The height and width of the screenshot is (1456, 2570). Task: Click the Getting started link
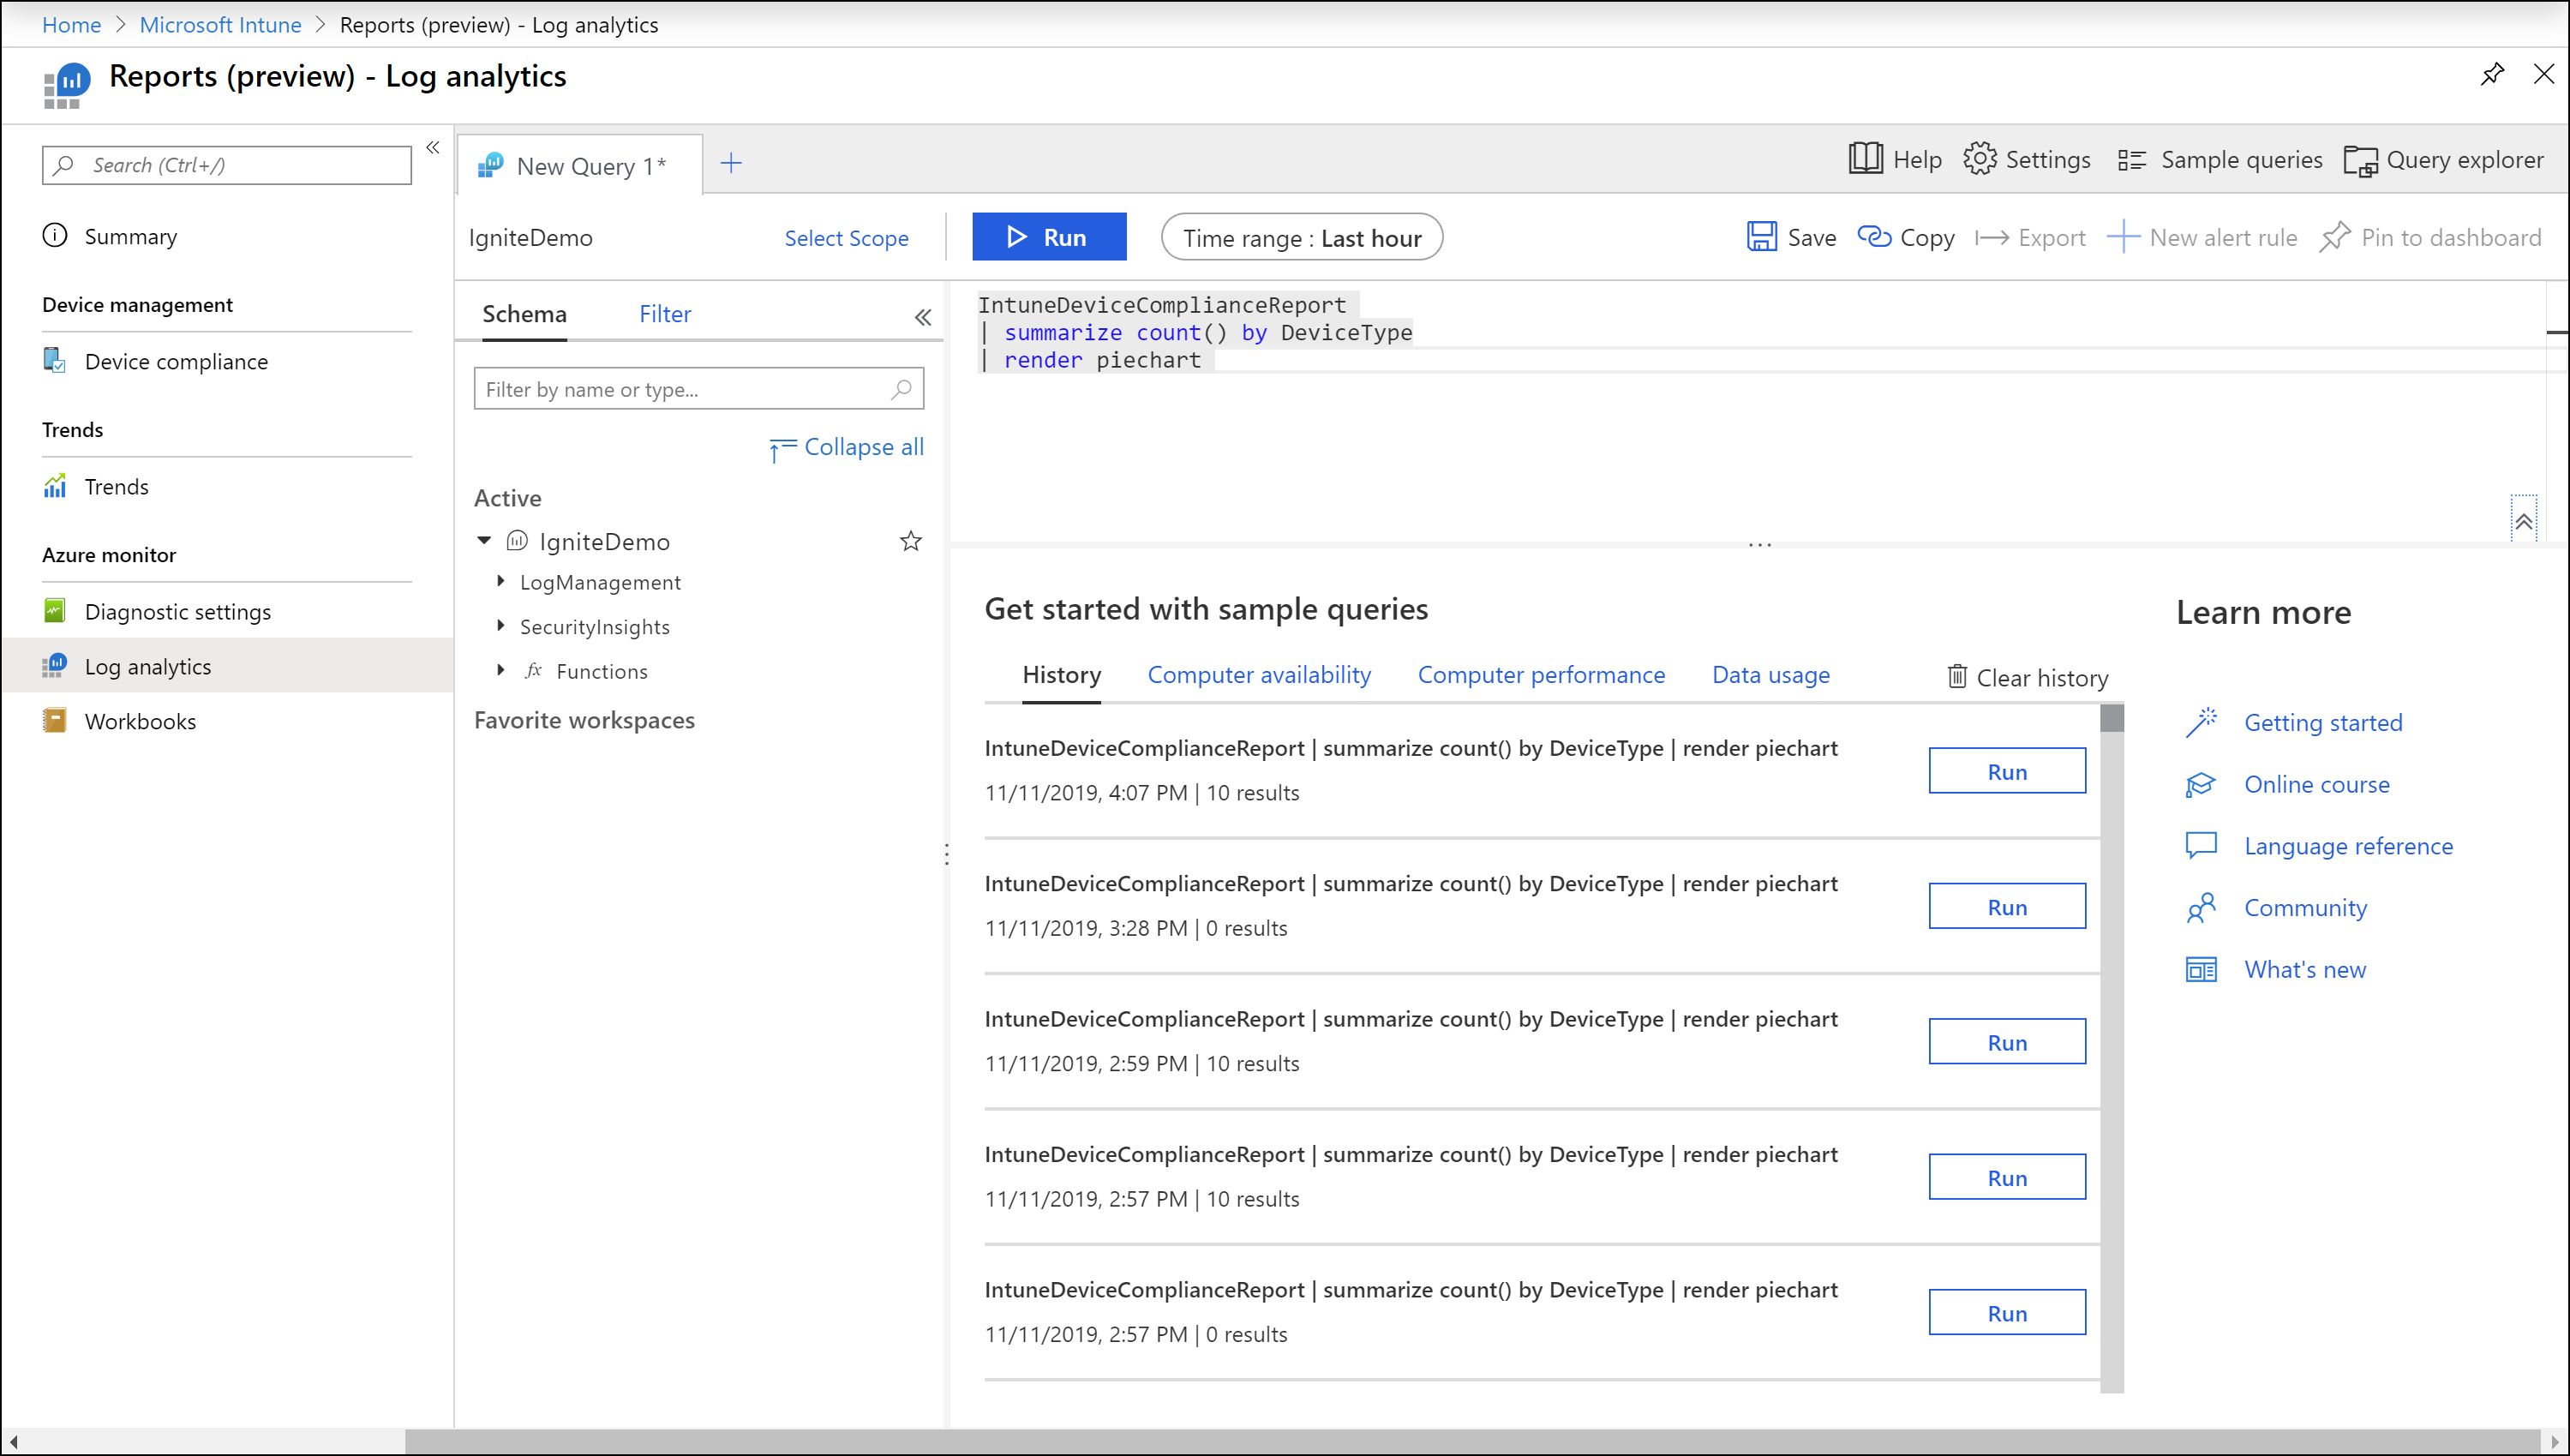point(2323,722)
